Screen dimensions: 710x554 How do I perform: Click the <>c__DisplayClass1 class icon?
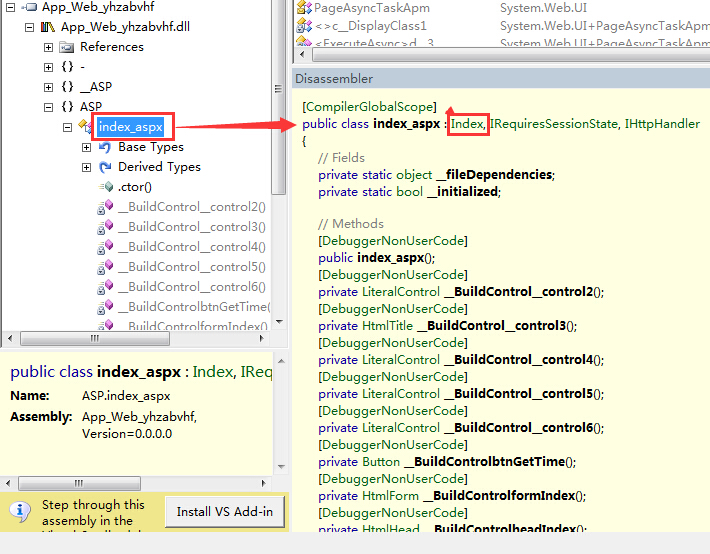tap(304, 26)
